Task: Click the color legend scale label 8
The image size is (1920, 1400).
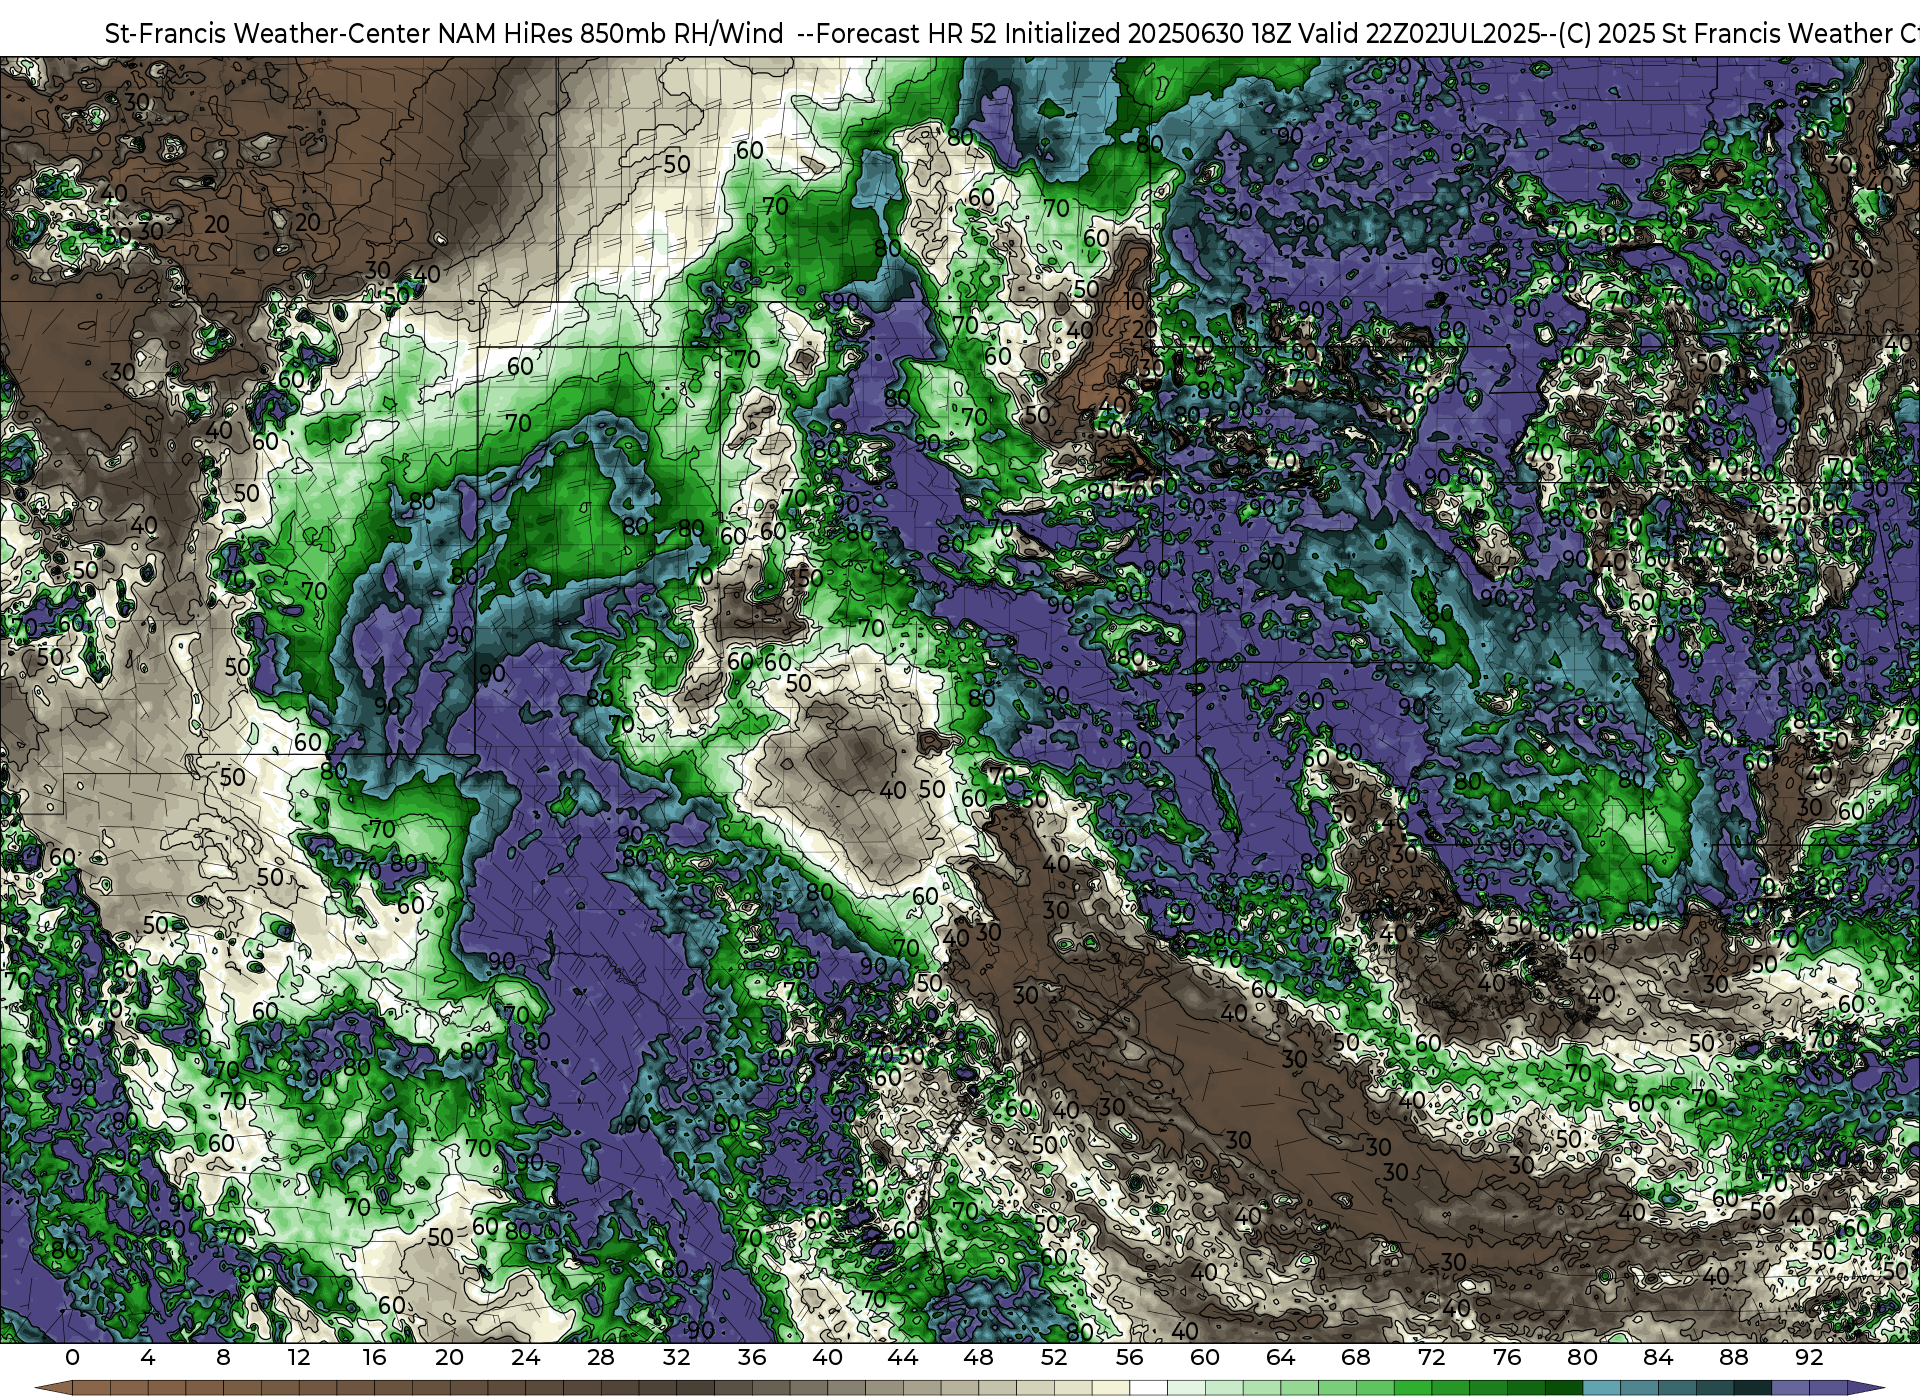Action: (223, 1357)
